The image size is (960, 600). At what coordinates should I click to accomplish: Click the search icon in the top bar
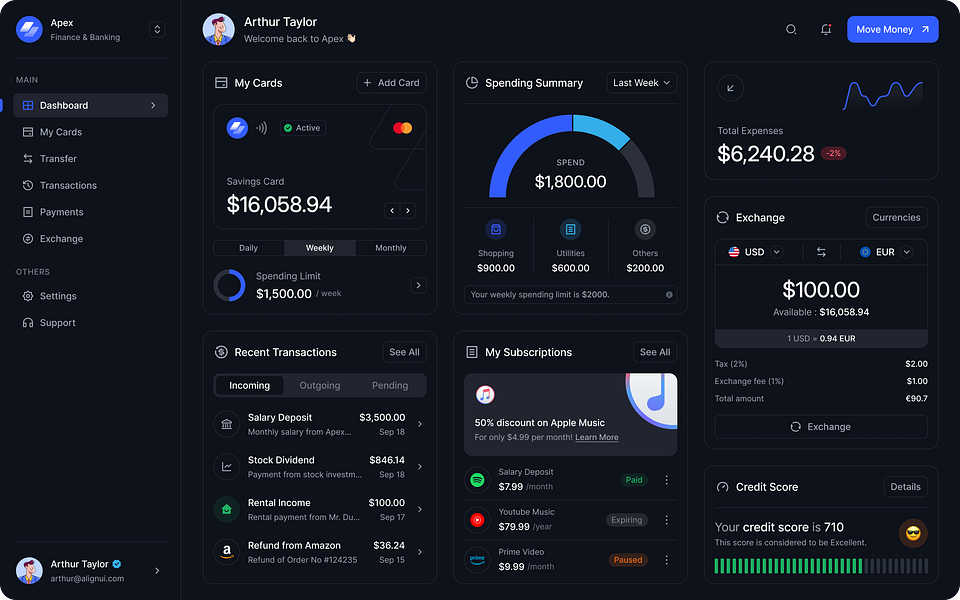click(x=791, y=30)
